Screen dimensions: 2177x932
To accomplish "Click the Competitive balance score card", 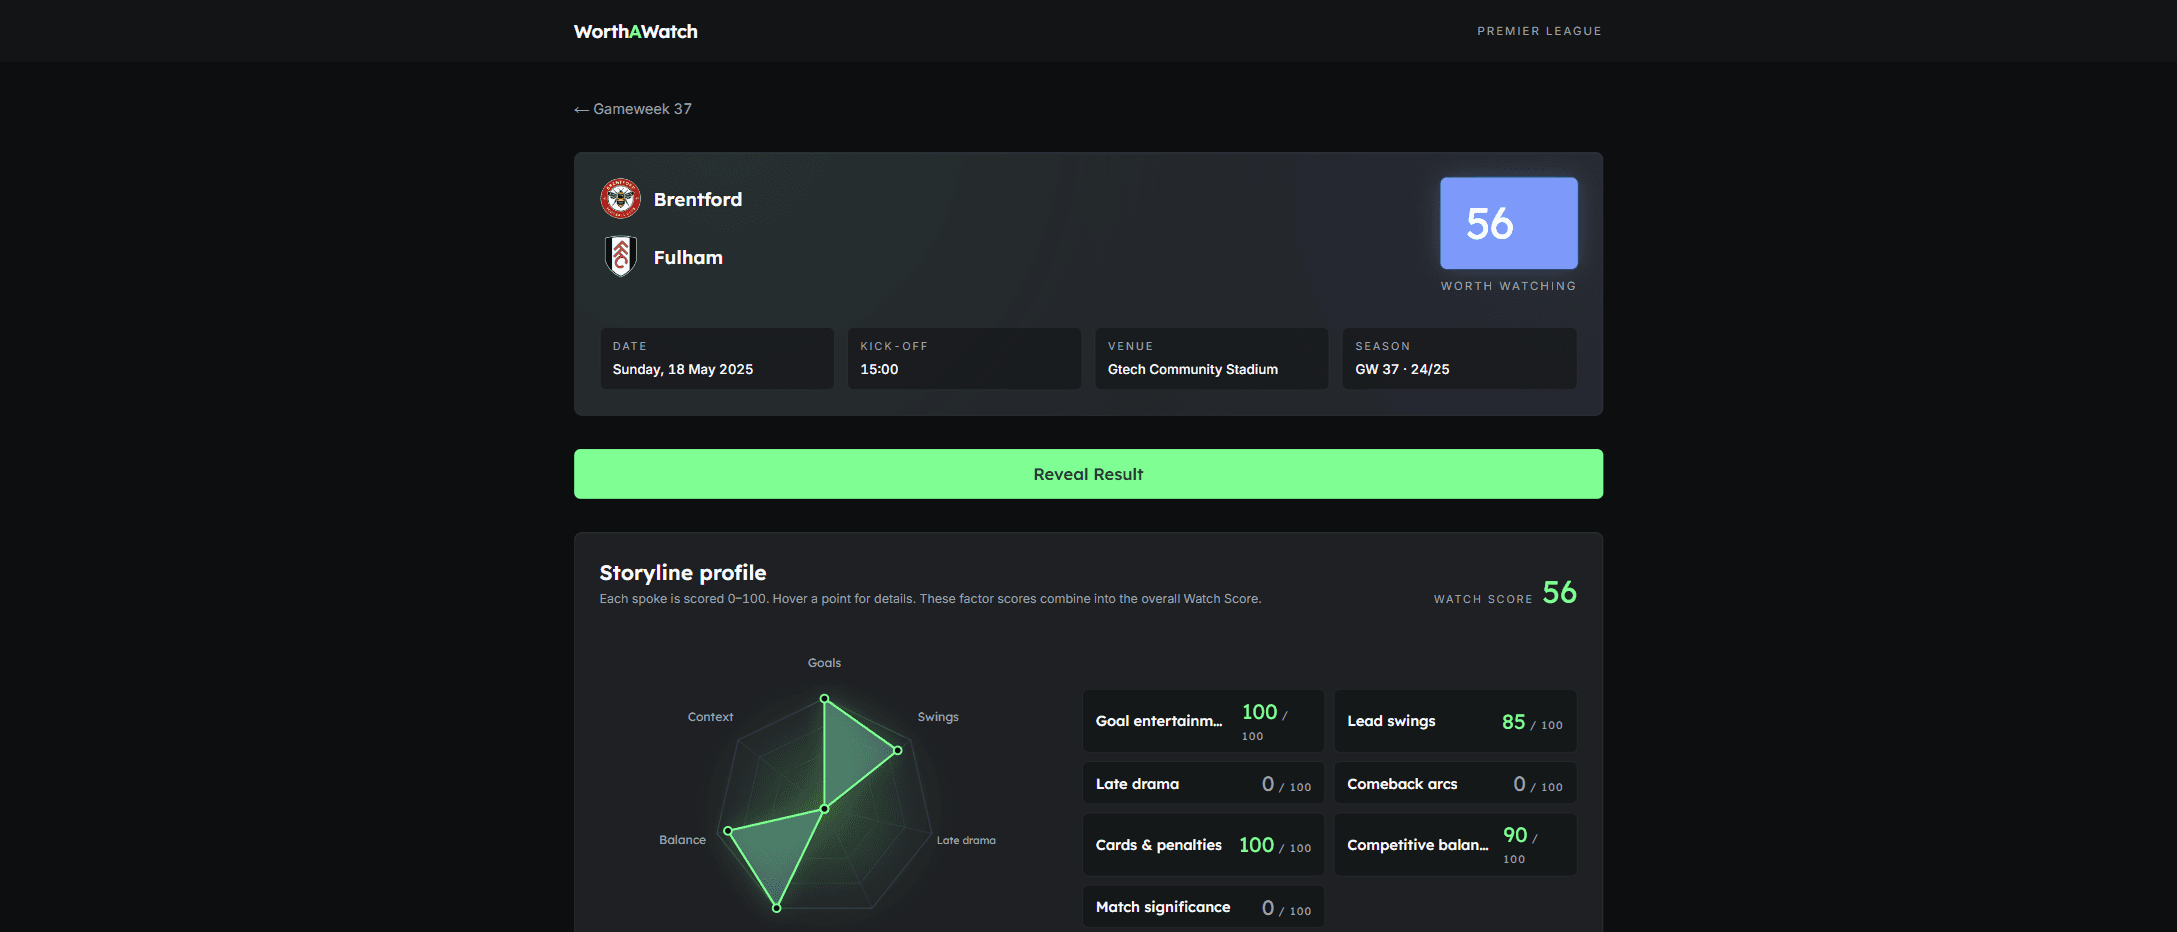I will pyautogui.click(x=1455, y=845).
